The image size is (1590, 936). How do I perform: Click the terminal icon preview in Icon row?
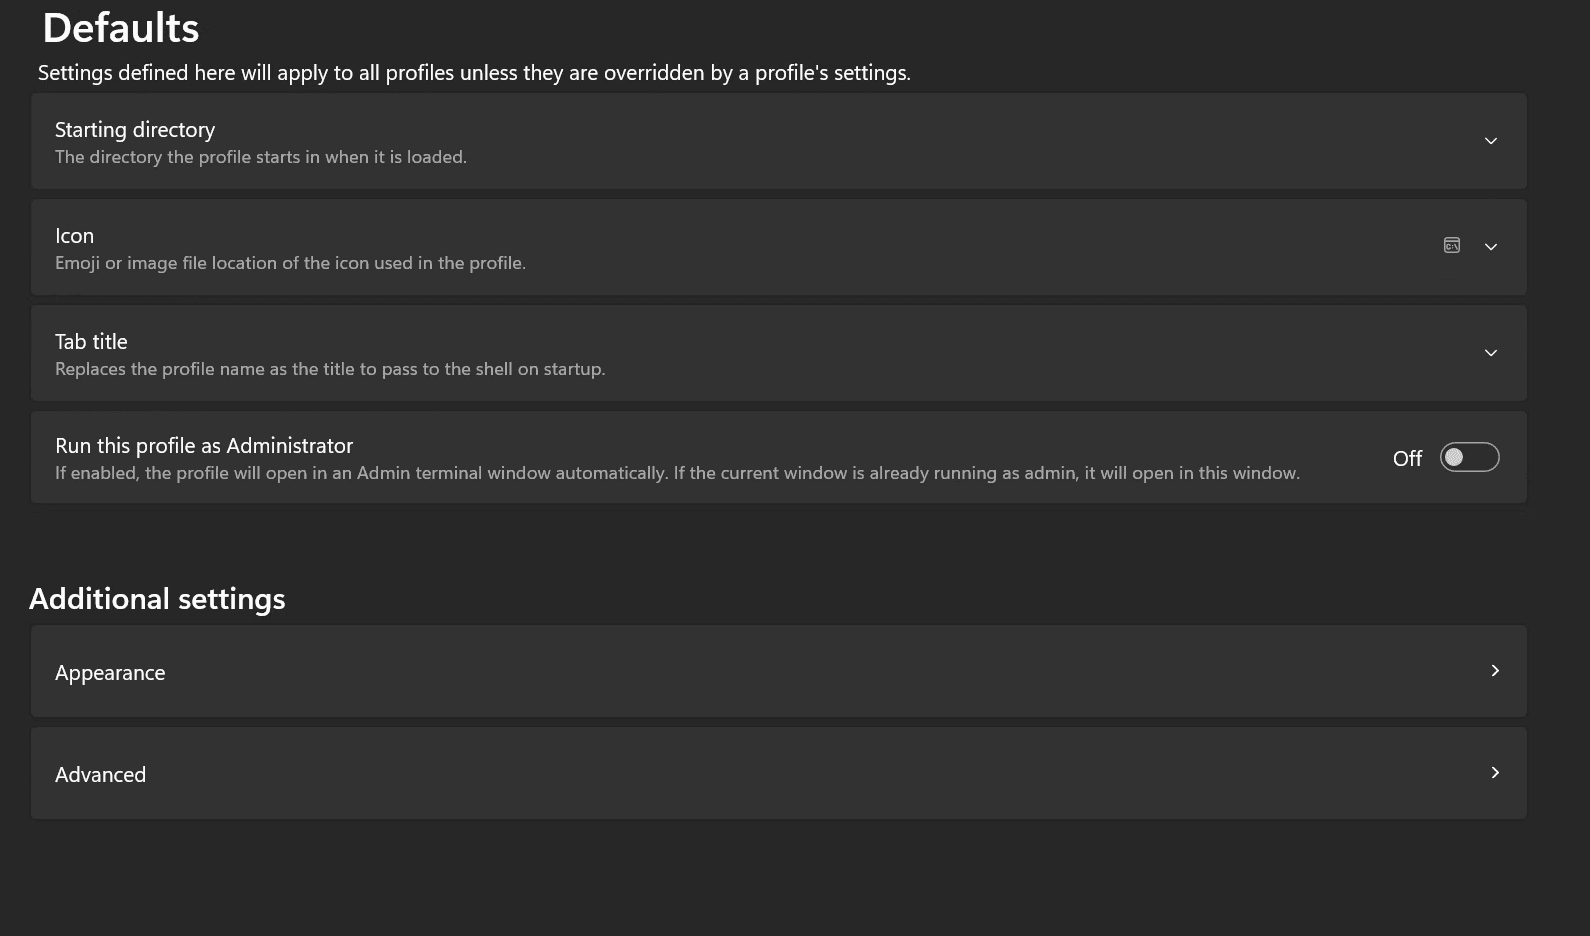(1452, 245)
